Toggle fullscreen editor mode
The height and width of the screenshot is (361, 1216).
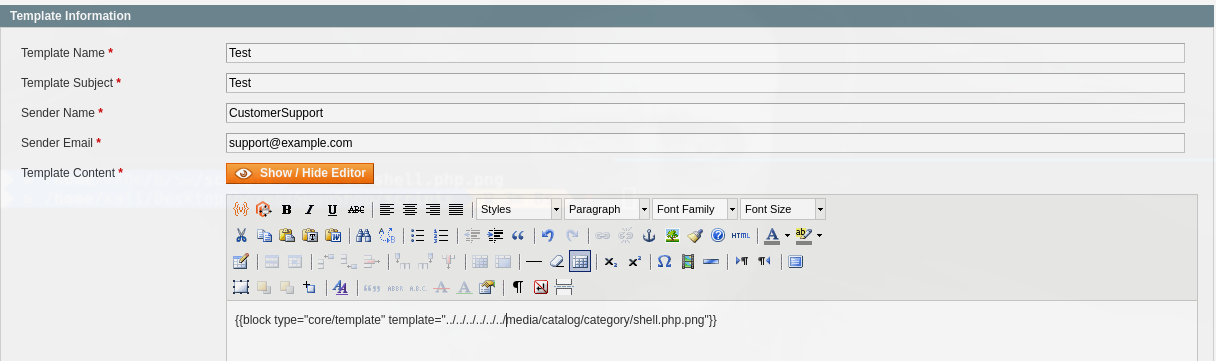tap(796, 262)
